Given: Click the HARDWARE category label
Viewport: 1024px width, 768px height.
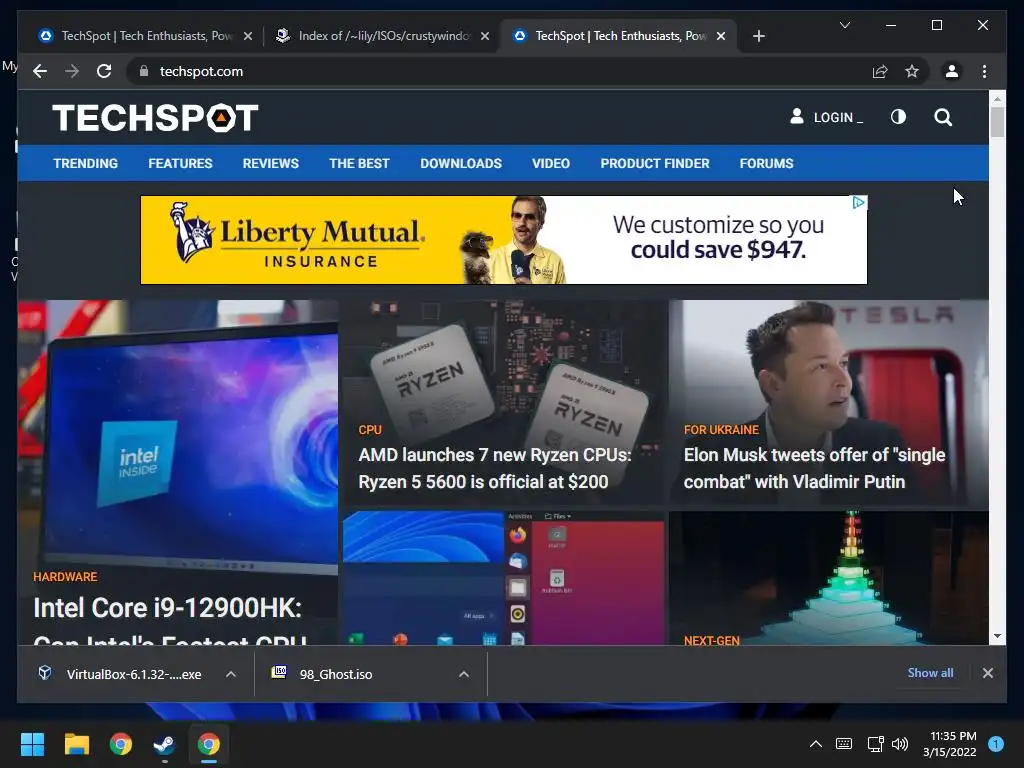Looking at the screenshot, I should tap(65, 577).
